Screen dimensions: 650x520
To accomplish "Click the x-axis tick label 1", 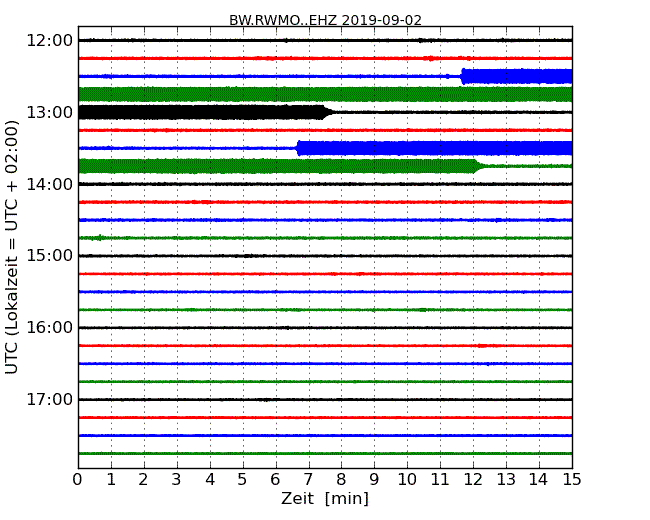I will click(x=111, y=480).
